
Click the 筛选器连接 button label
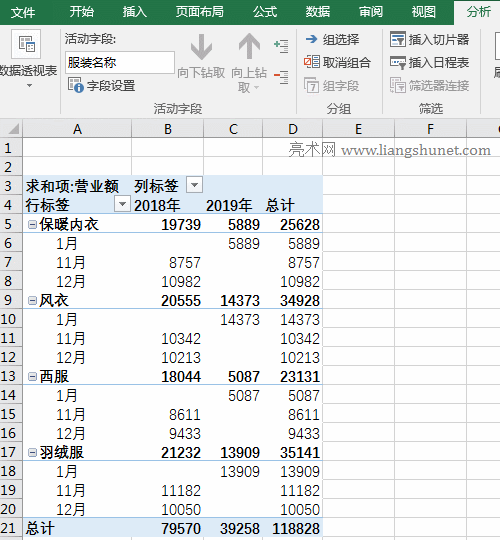[x=439, y=85]
